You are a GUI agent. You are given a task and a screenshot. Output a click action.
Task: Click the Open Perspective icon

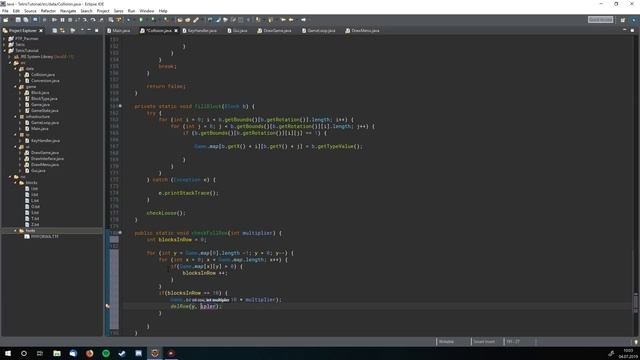point(622,20)
